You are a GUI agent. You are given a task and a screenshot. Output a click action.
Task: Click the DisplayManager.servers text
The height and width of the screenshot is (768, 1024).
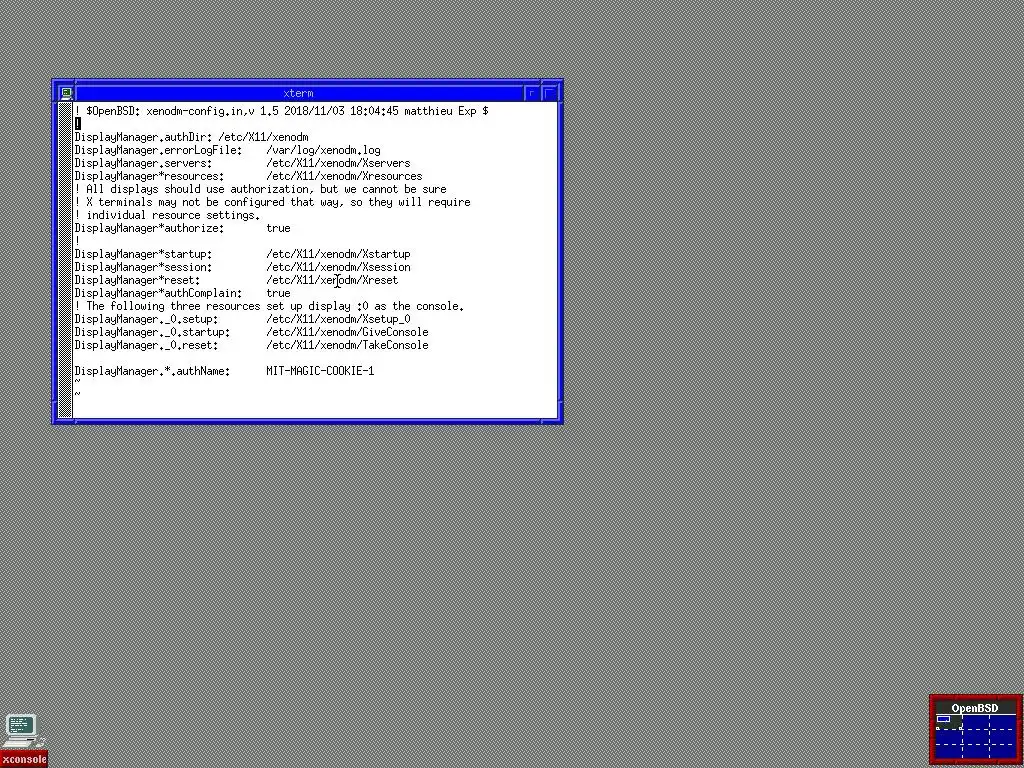pos(143,163)
